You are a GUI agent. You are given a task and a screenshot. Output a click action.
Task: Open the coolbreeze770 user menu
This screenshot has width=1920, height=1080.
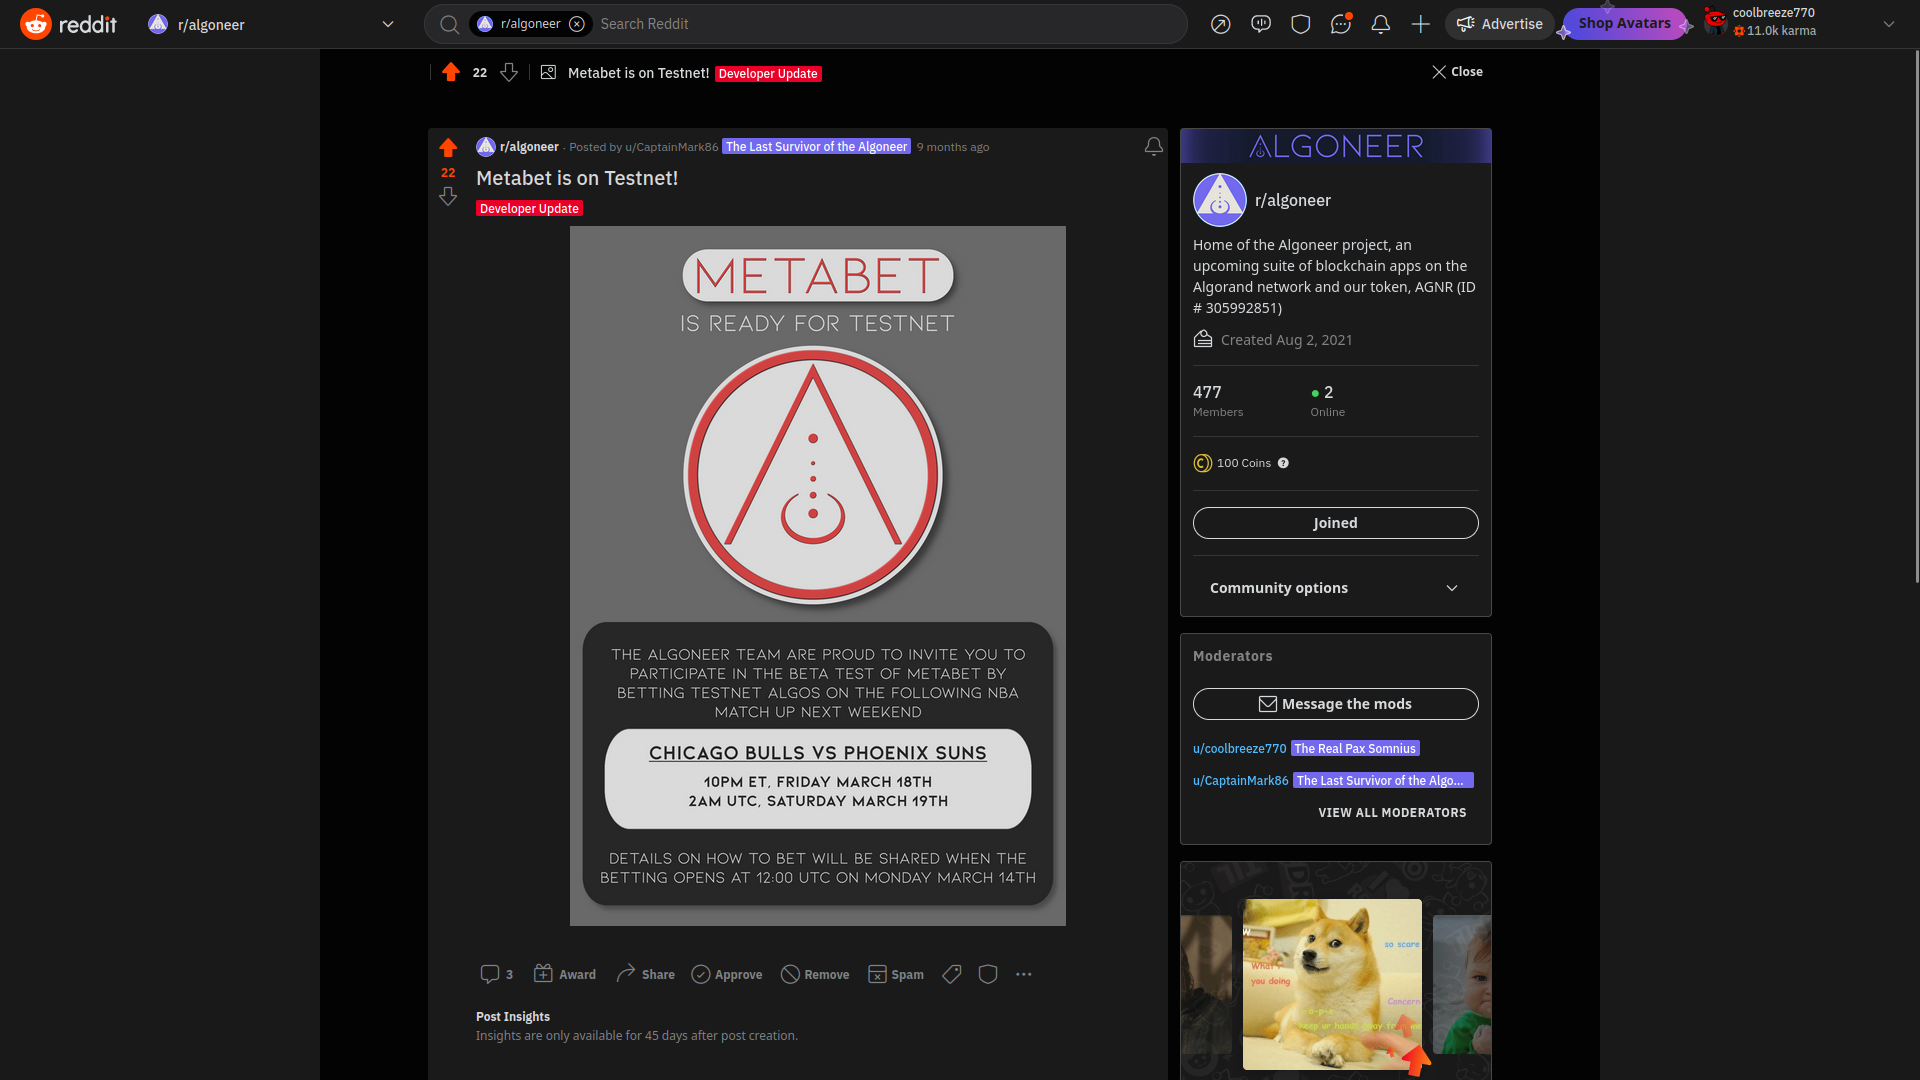tap(1800, 24)
